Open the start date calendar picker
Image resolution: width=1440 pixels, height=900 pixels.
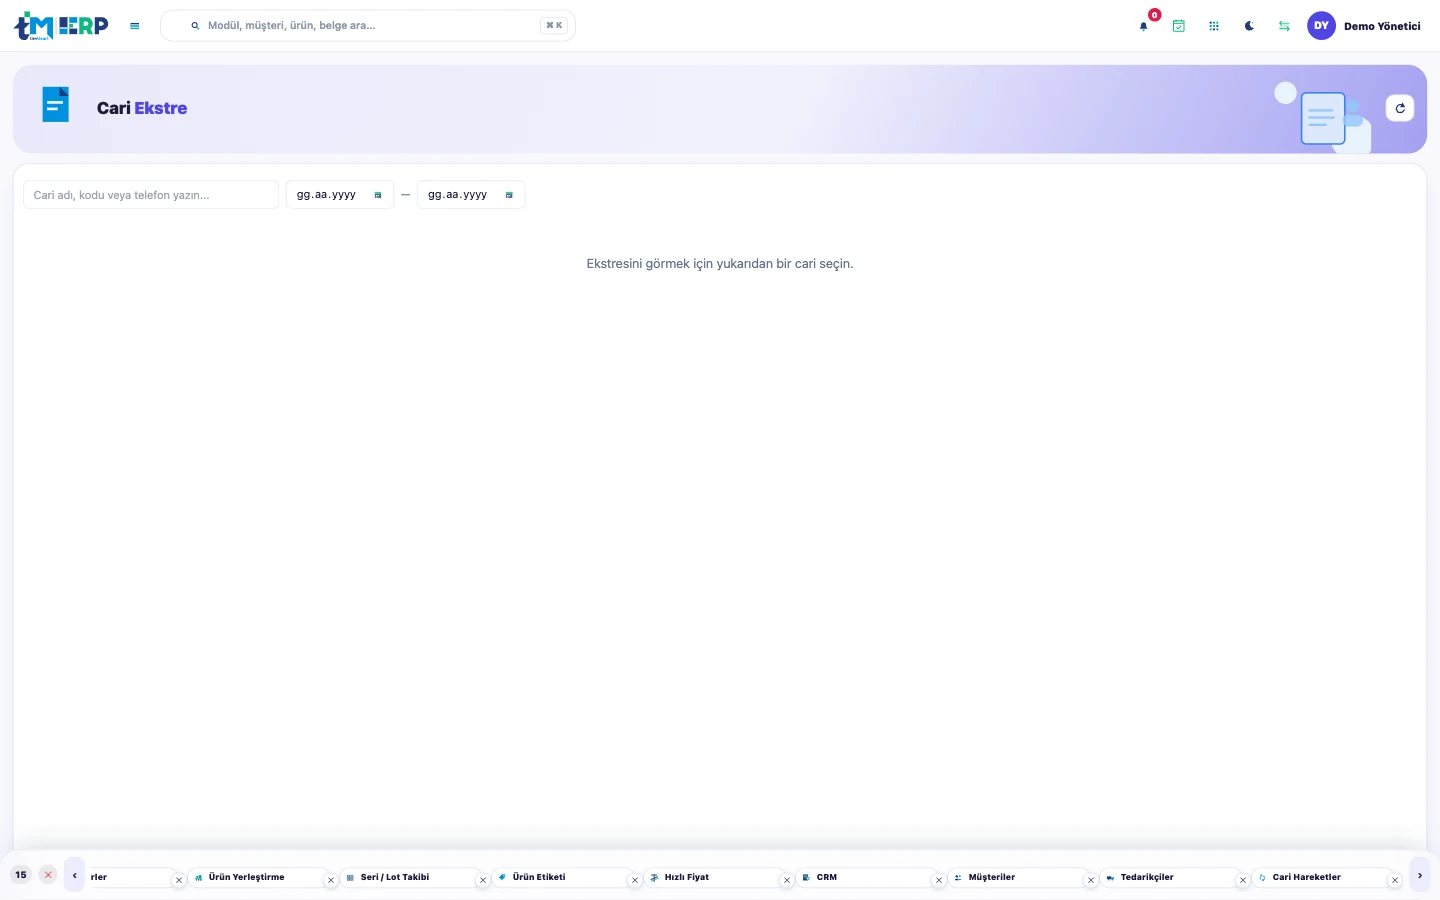(378, 195)
